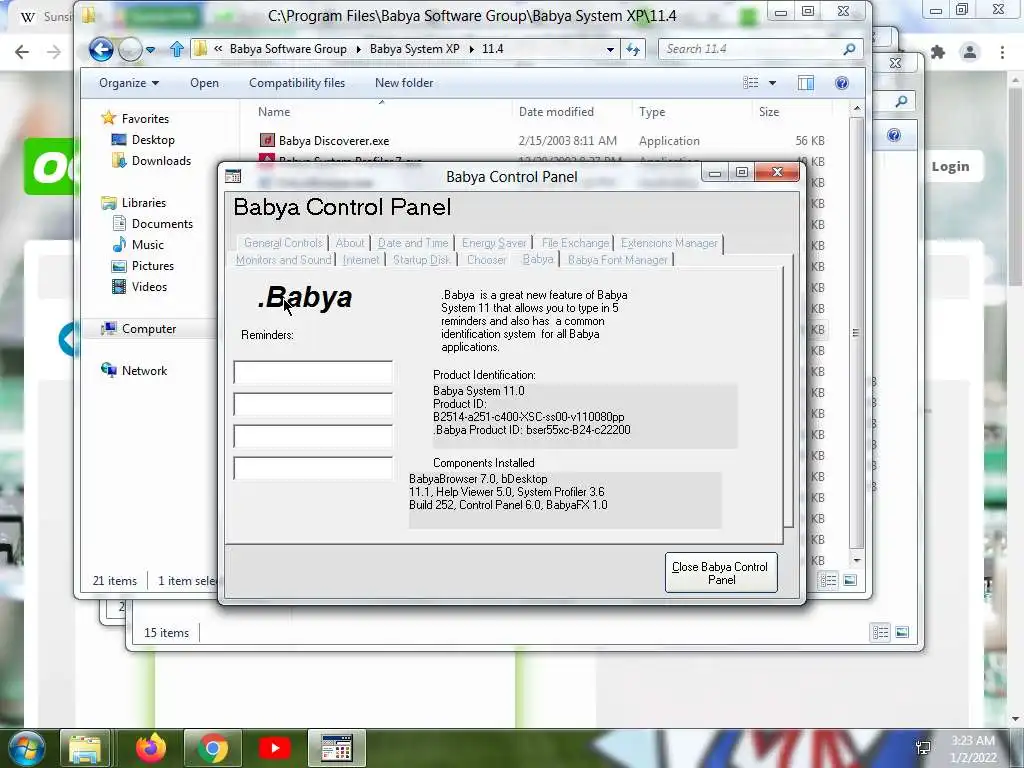Open the Extensions Manager tab
Screen dimensions: 1024x768
tap(669, 243)
